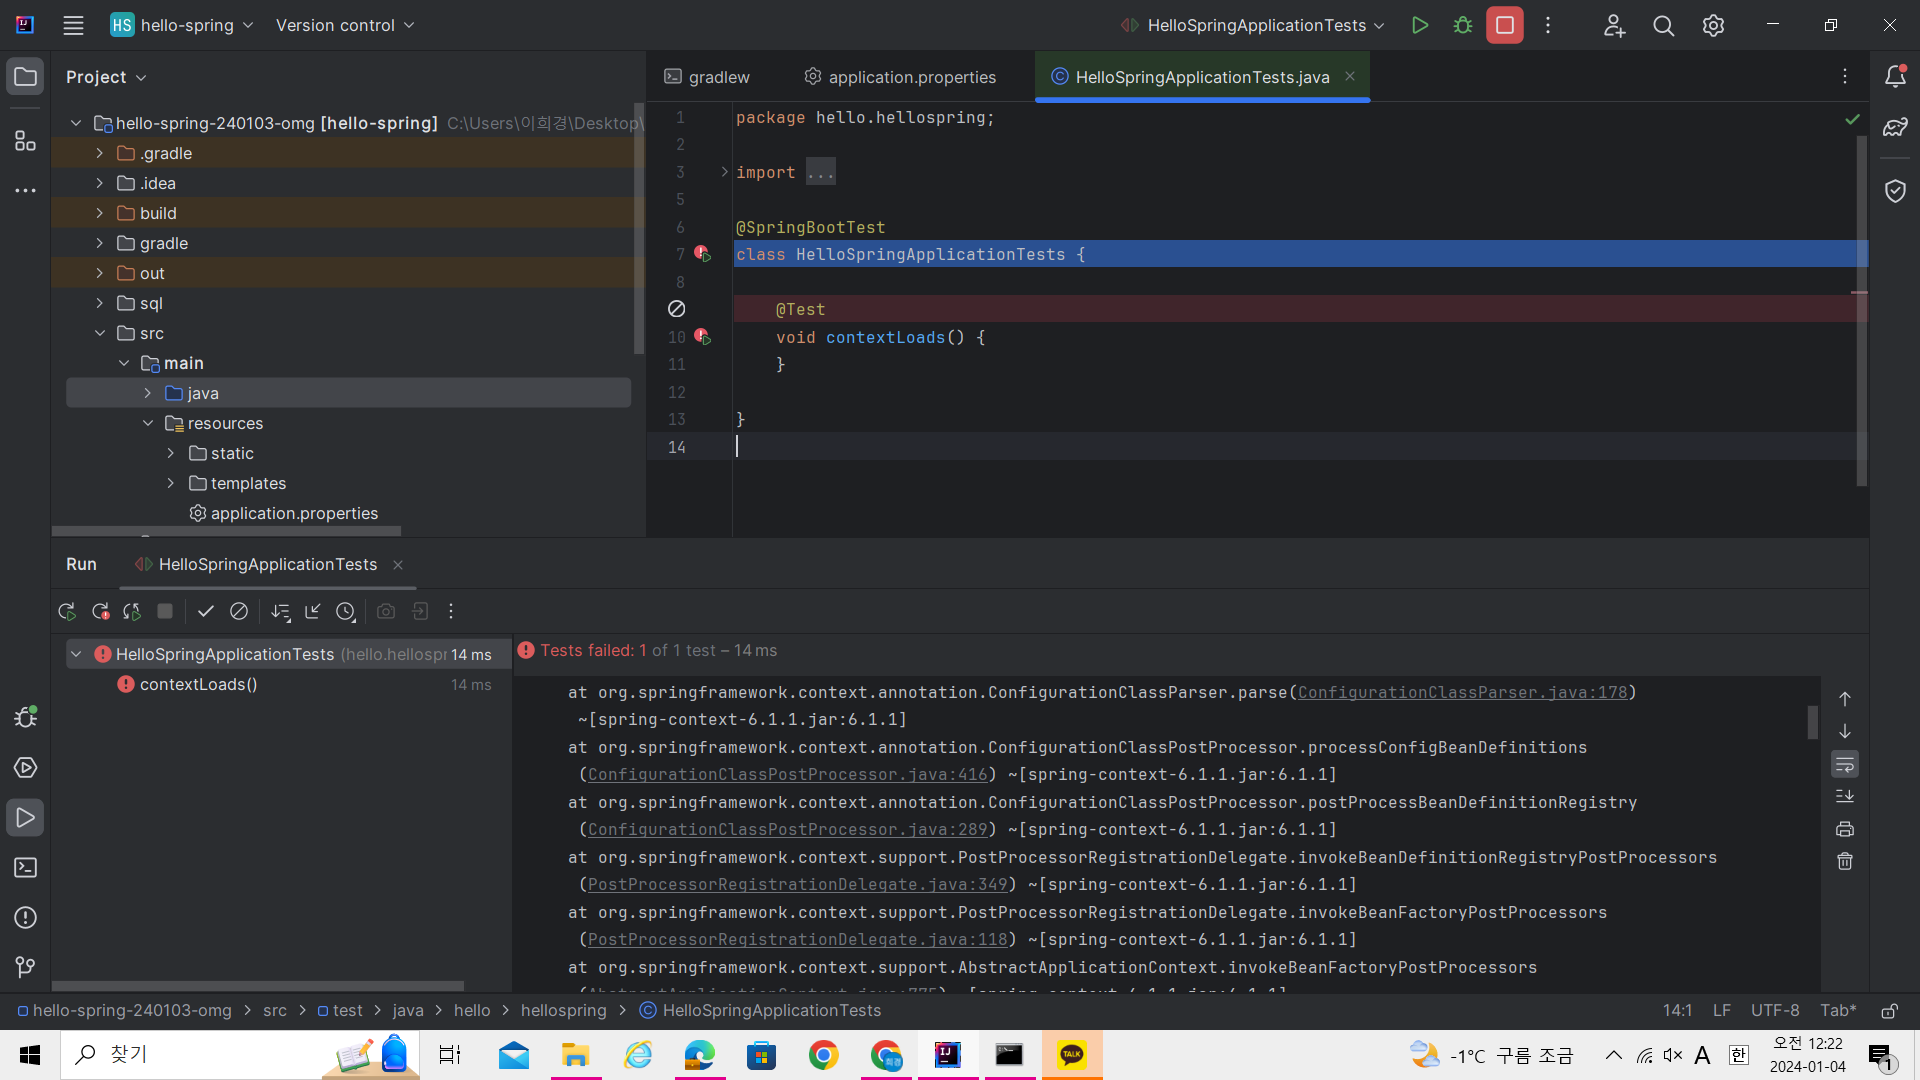Expand the folded import block
The width and height of the screenshot is (1920, 1080).
724,172
